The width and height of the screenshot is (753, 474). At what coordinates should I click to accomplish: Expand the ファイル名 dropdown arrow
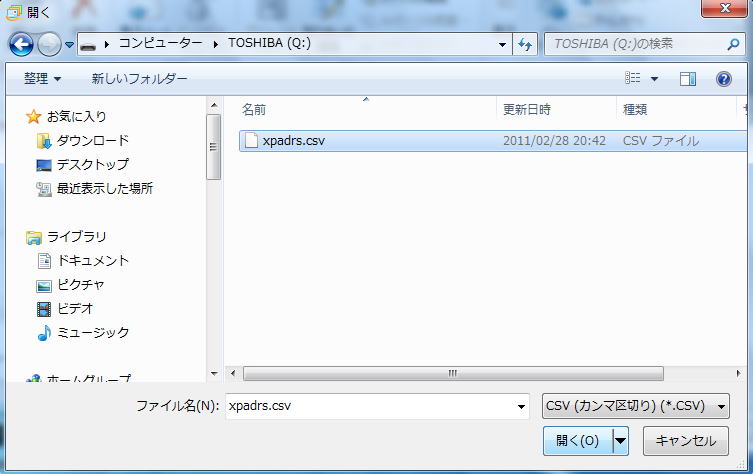pyautogui.click(x=522, y=407)
